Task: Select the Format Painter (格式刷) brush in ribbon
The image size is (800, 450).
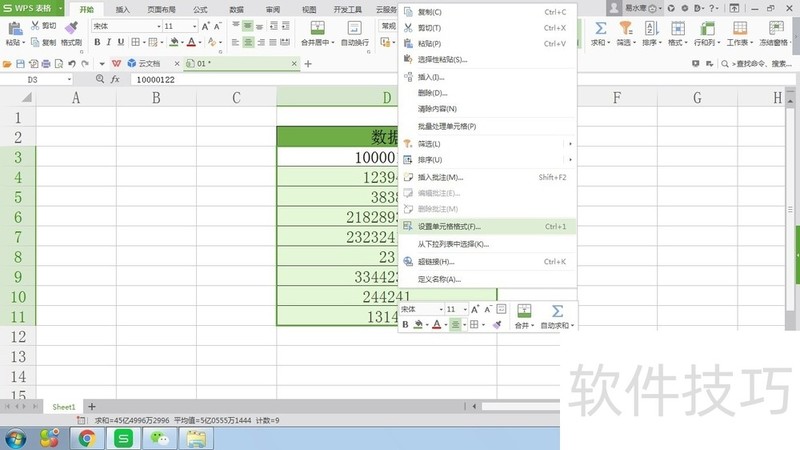Action: (71, 28)
